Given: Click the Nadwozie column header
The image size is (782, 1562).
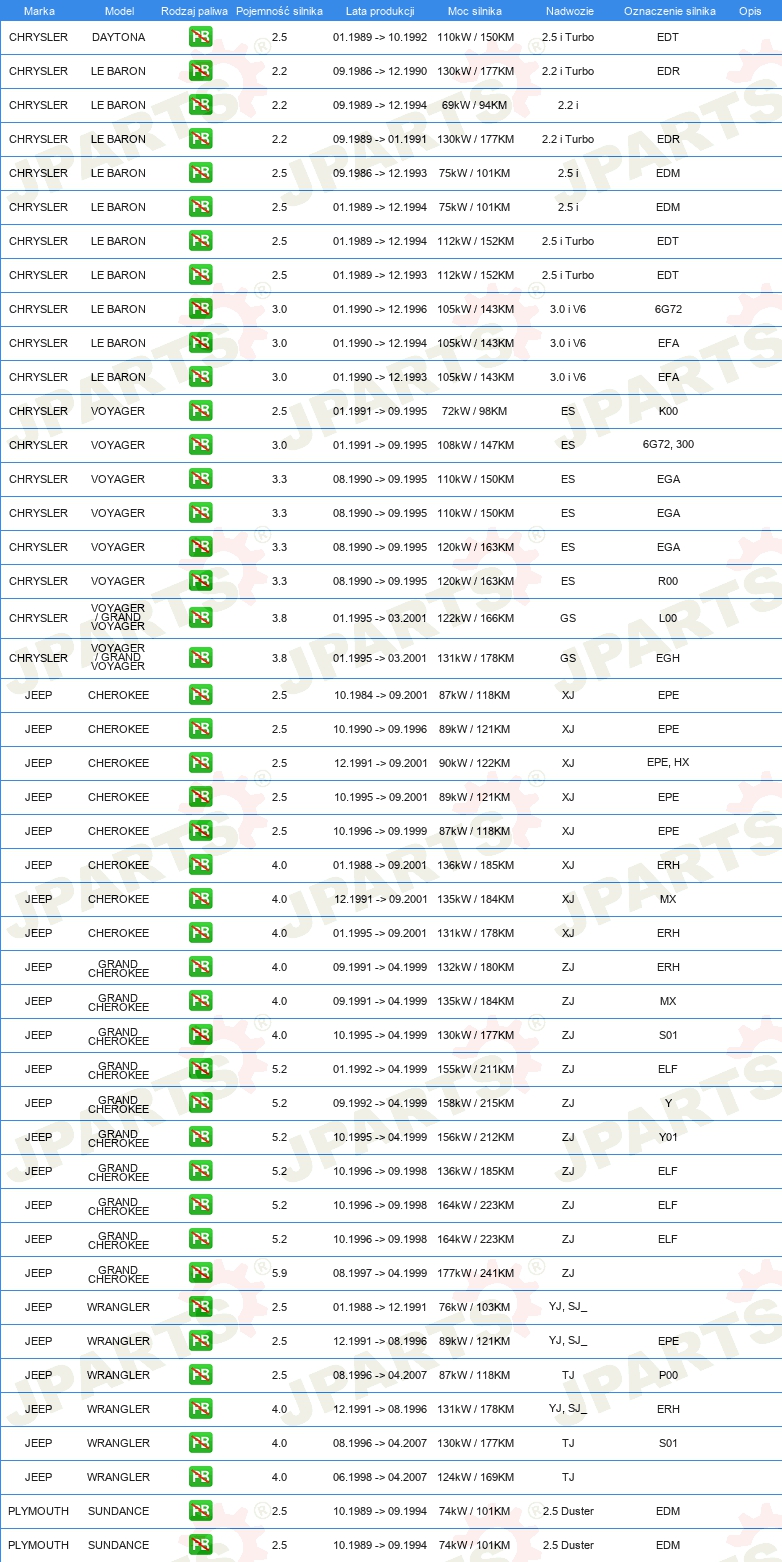Looking at the screenshot, I should [568, 11].
